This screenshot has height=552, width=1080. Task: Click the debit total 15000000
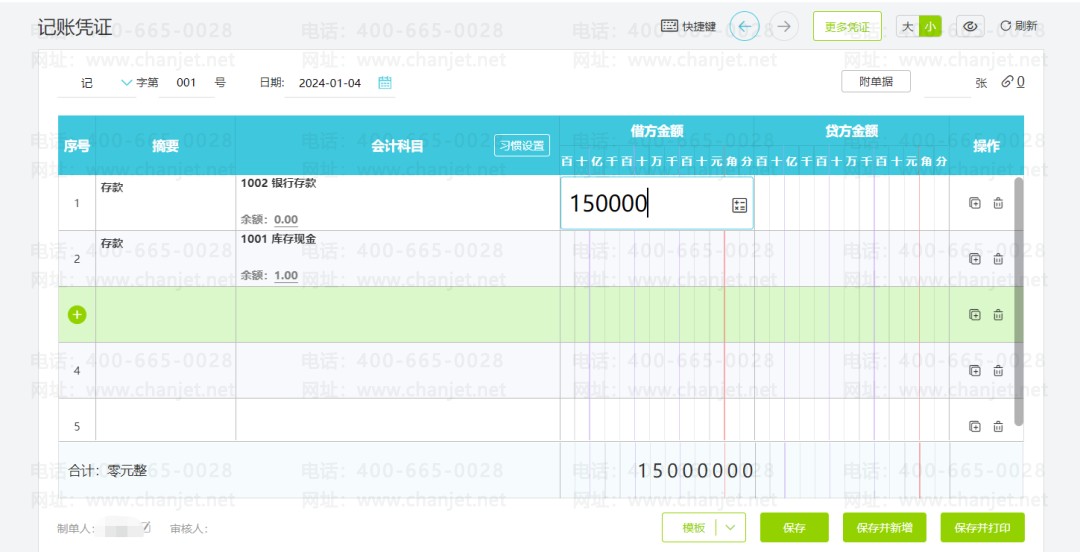[x=696, y=471]
